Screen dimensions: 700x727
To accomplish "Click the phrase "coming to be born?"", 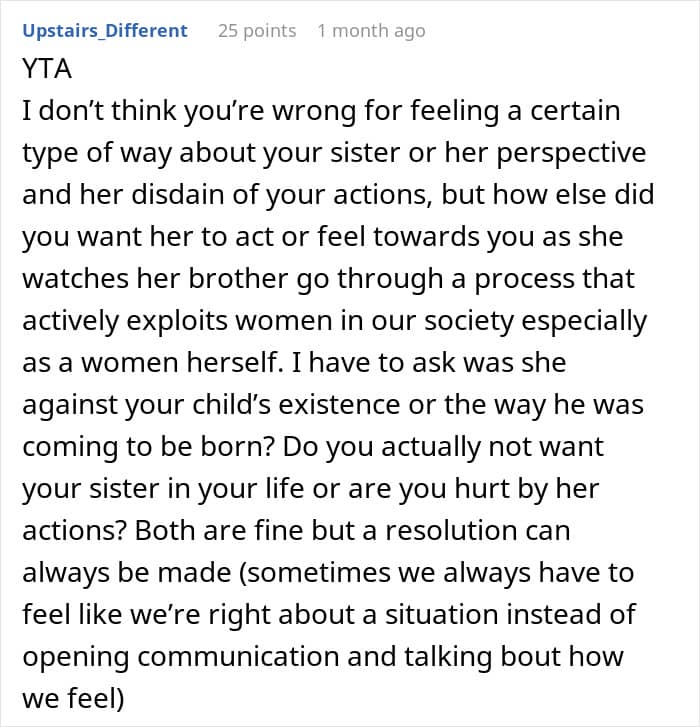I will click(148, 447).
